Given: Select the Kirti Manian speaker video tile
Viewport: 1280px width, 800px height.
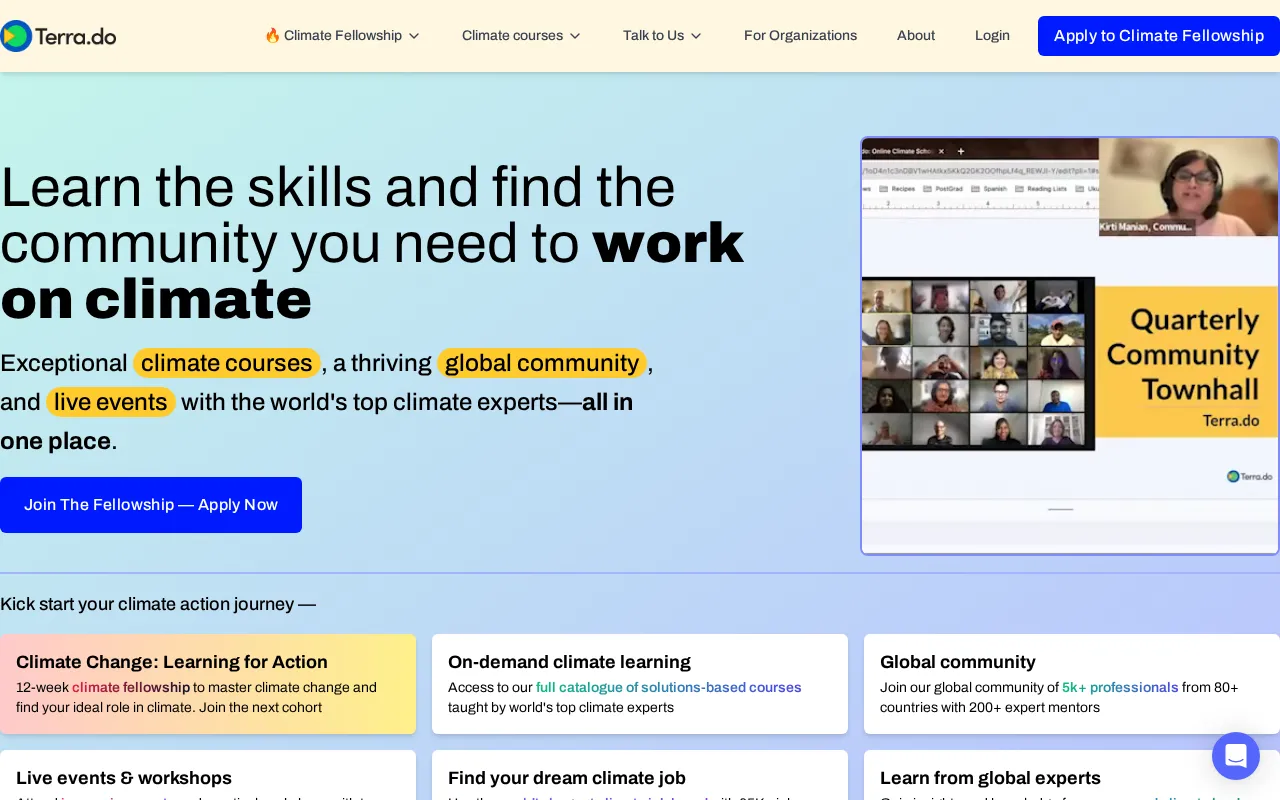Looking at the screenshot, I should [x=1188, y=186].
